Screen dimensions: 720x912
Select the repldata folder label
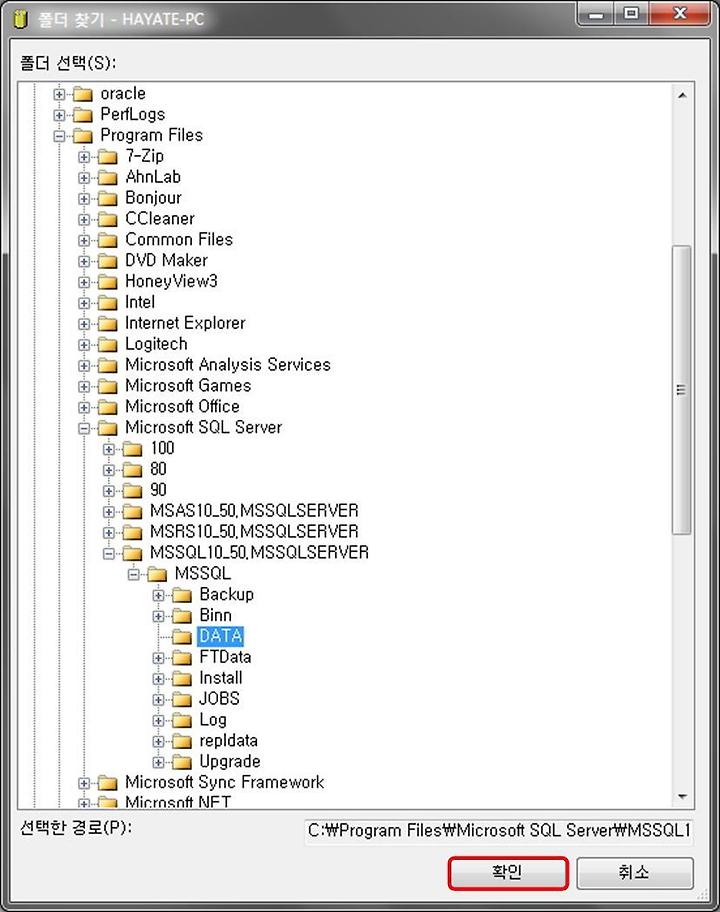click(229, 741)
